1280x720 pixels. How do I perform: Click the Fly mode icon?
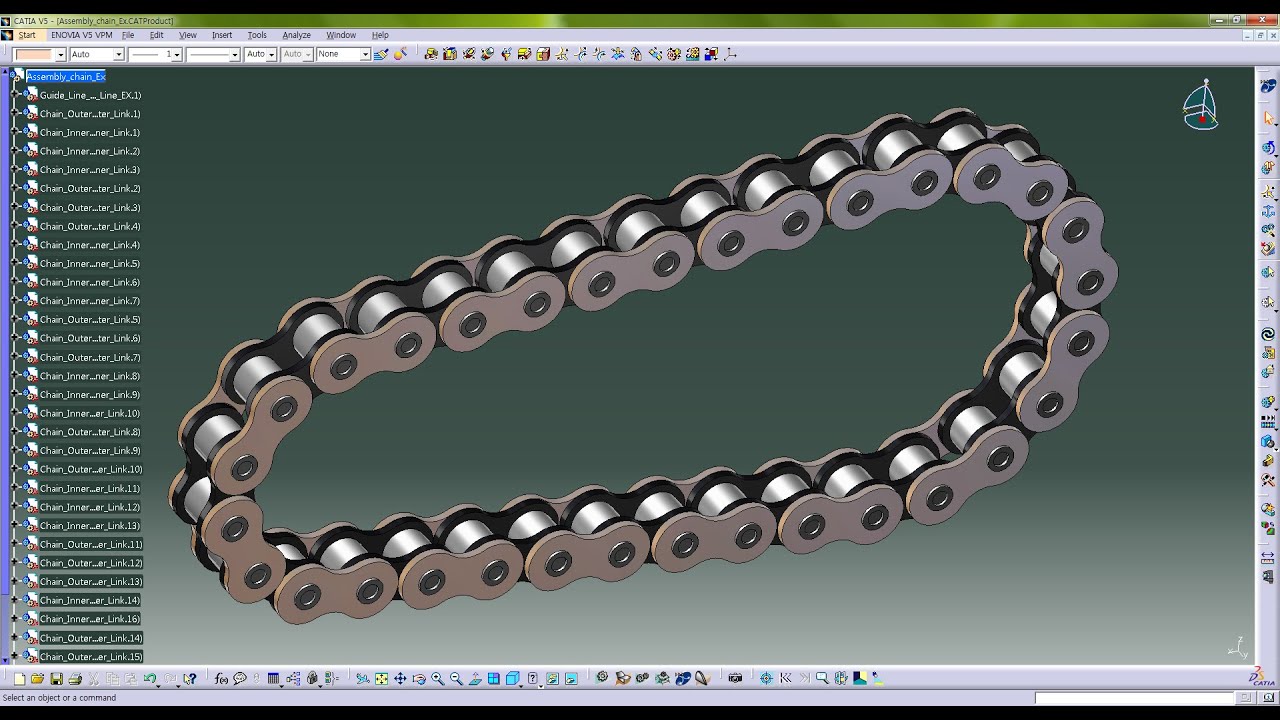[x=363, y=679]
